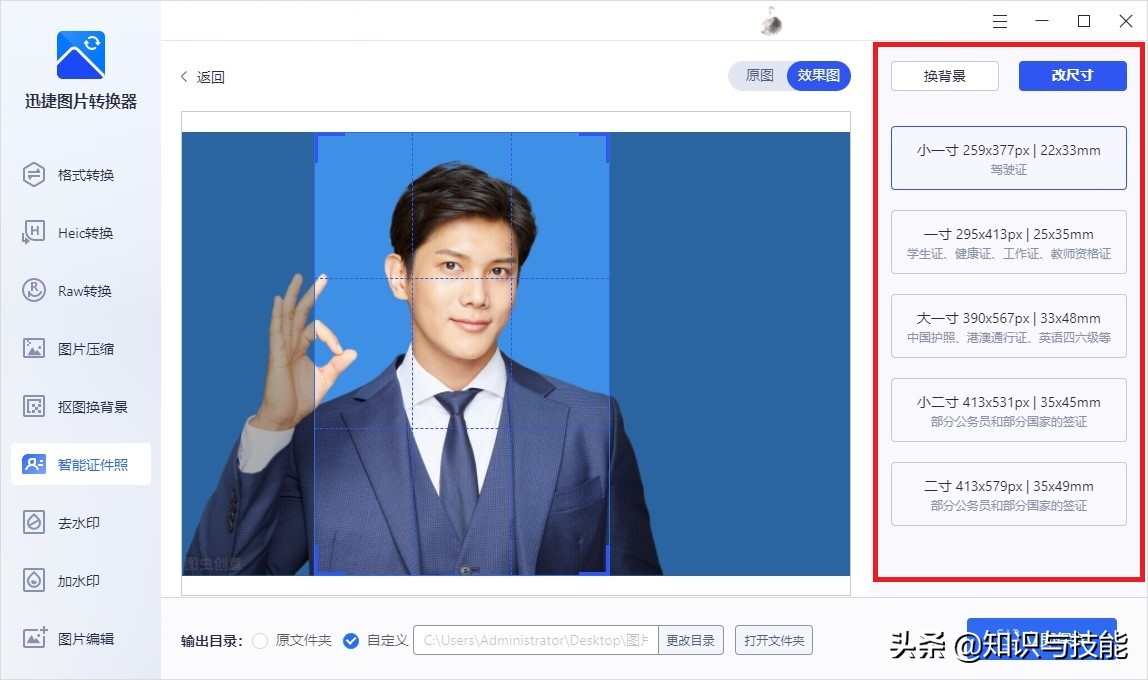Viewport: 1148px width, 680px height.
Task: Select the 自定义 output radio button
Action: (x=351, y=640)
